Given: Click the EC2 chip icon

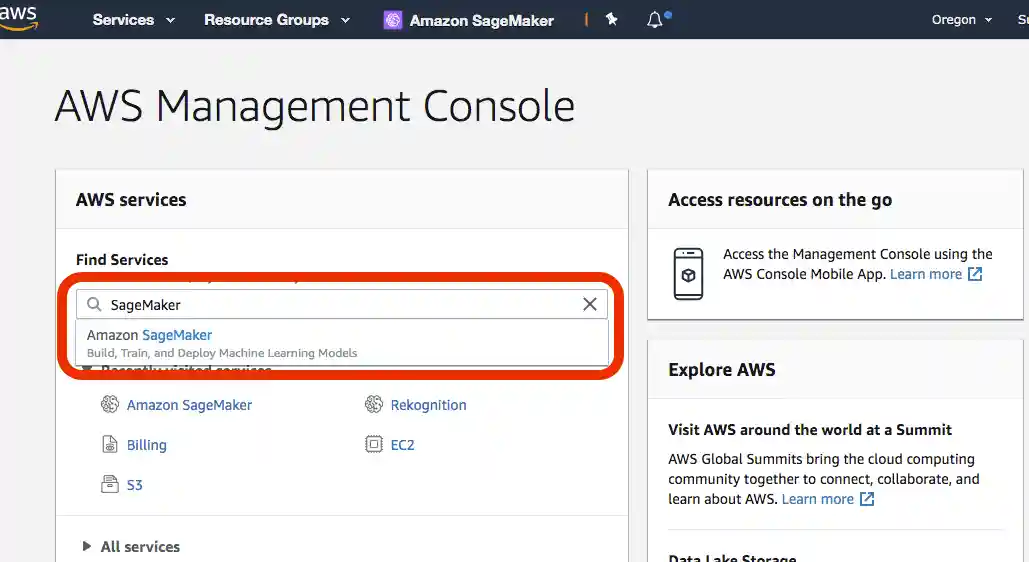Looking at the screenshot, I should coord(373,444).
